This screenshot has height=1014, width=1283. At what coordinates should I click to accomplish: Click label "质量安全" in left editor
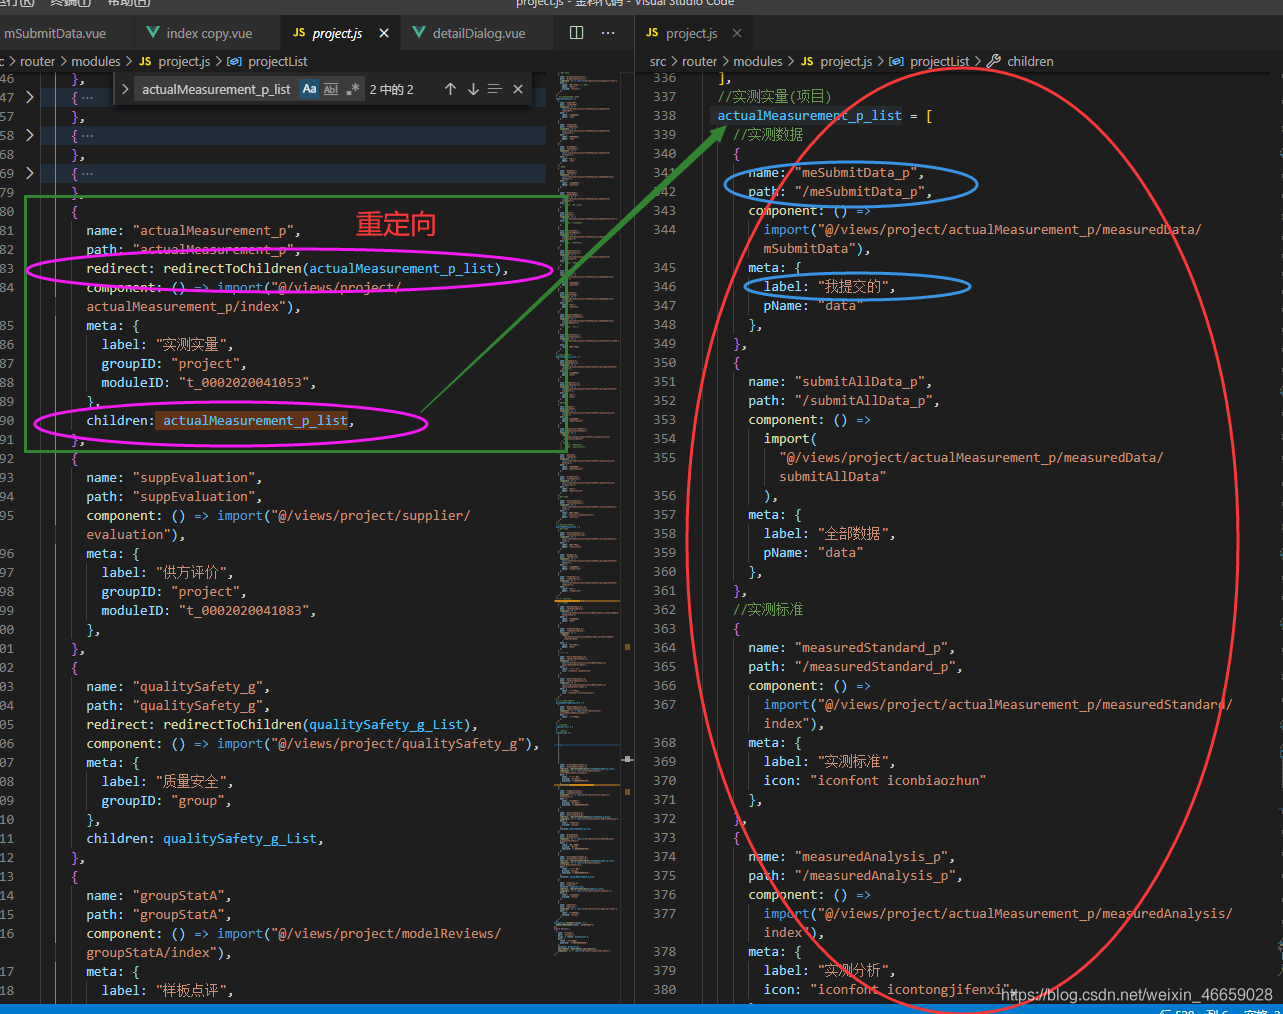(x=193, y=781)
